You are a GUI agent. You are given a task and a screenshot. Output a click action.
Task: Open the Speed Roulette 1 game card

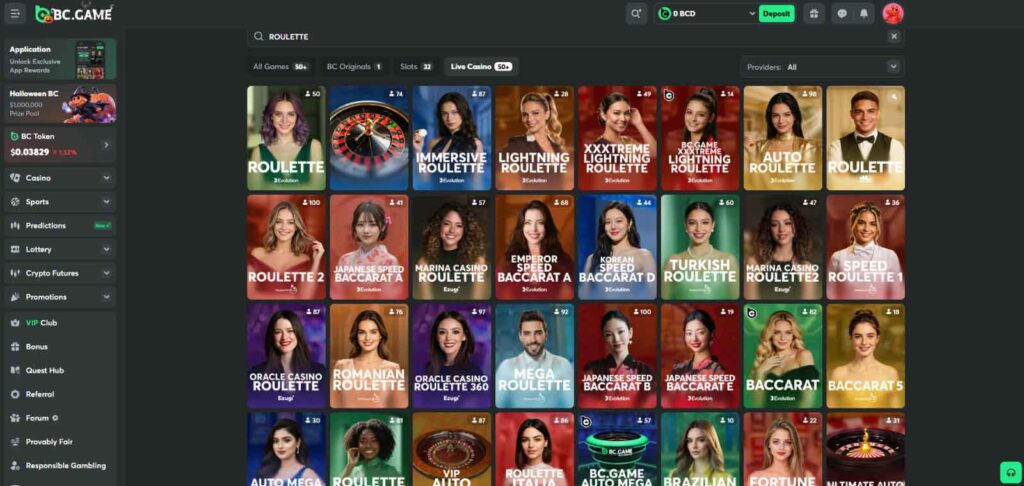coord(865,247)
